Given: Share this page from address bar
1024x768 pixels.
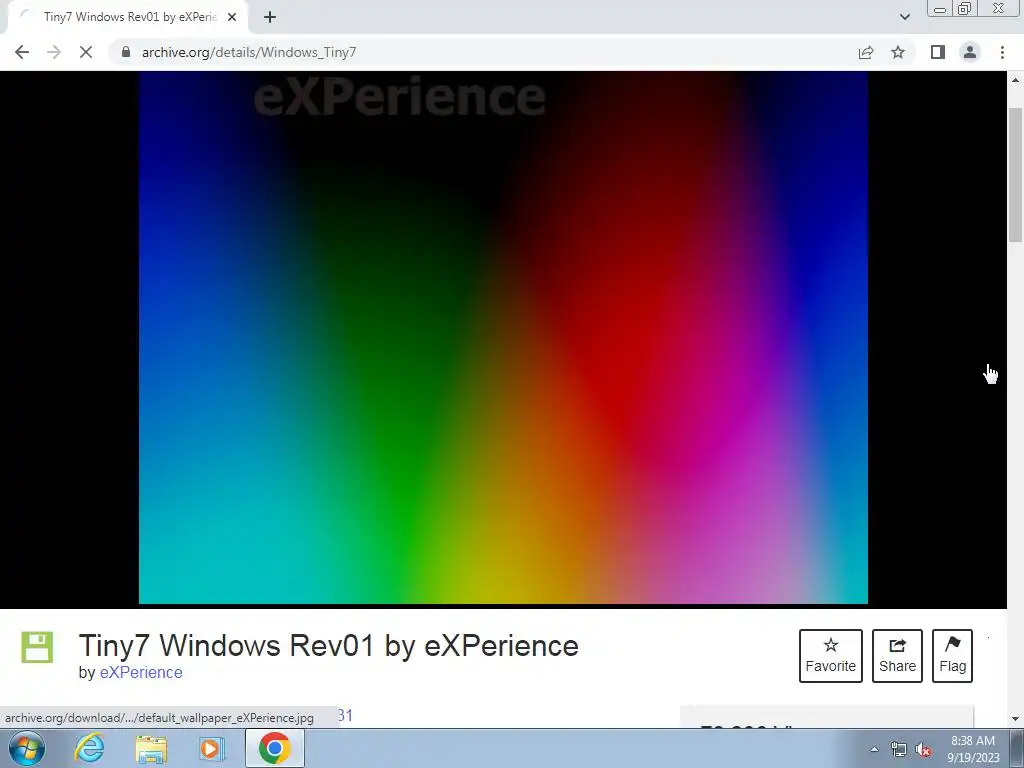Looking at the screenshot, I should point(866,52).
